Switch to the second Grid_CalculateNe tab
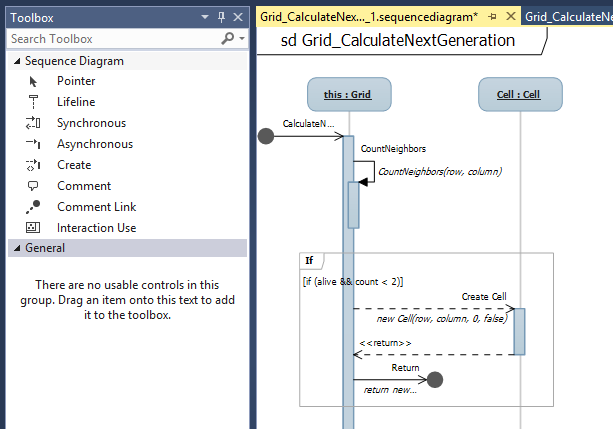This screenshot has width=613, height=429. [x=568, y=17]
